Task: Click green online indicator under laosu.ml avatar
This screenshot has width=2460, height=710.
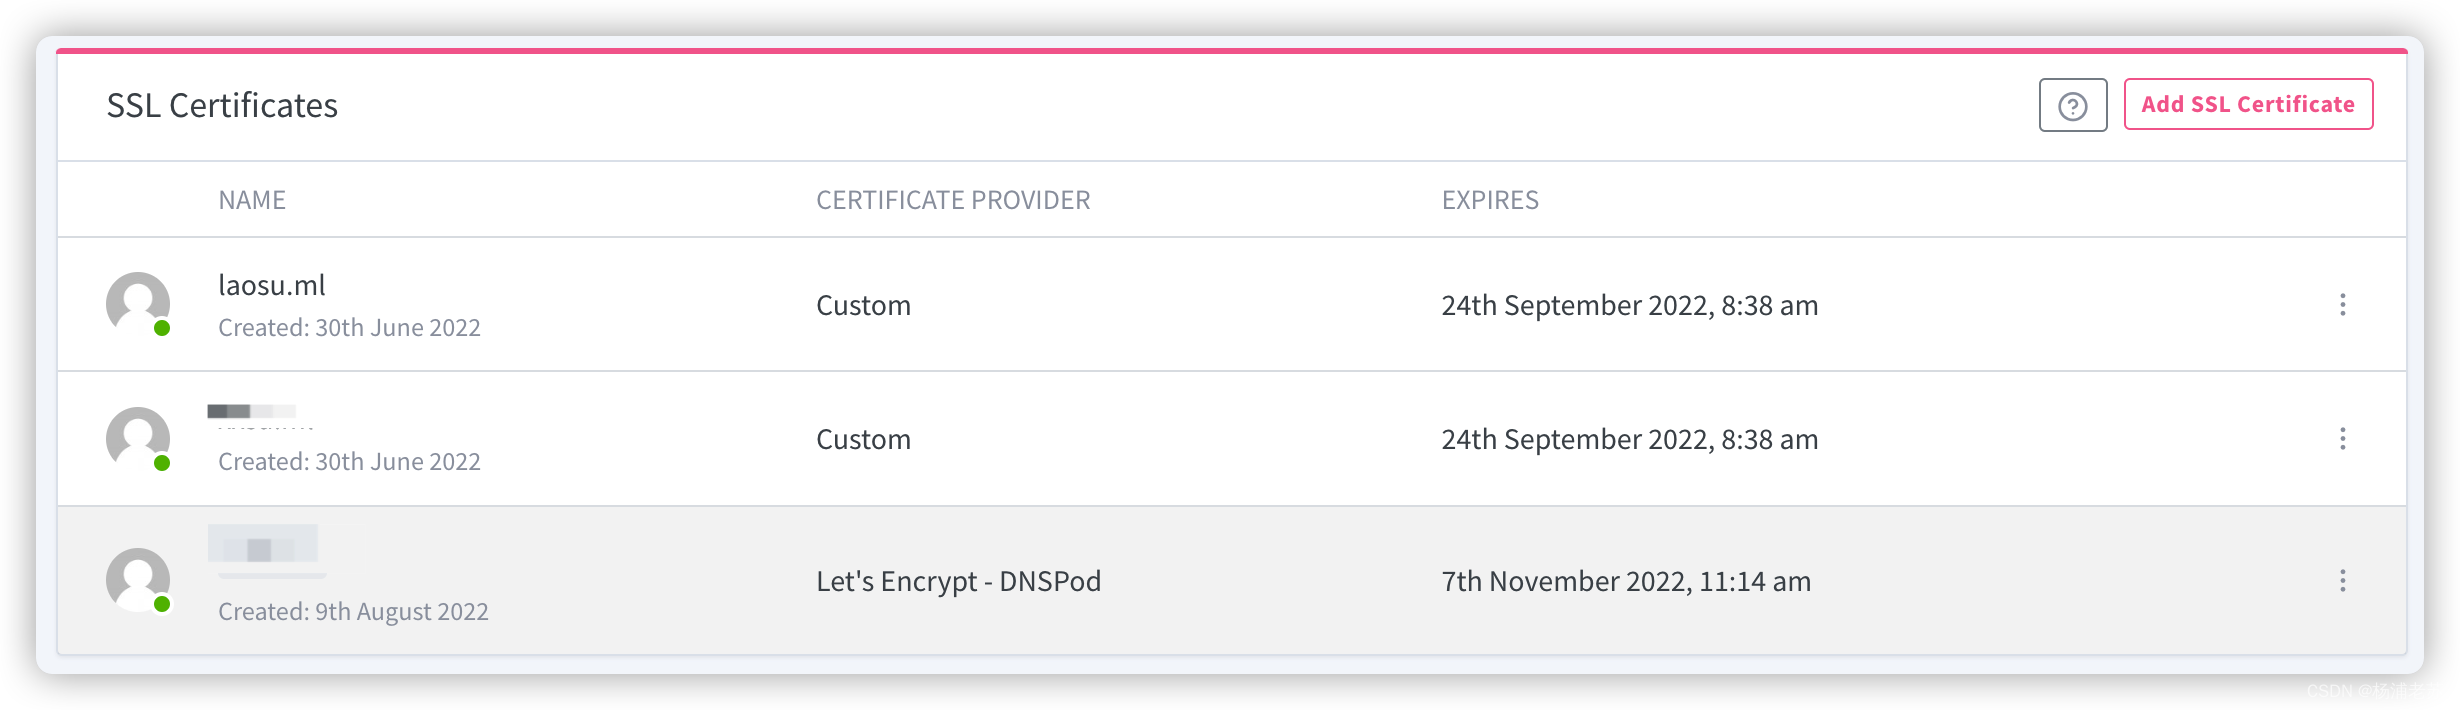Action: (x=163, y=327)
